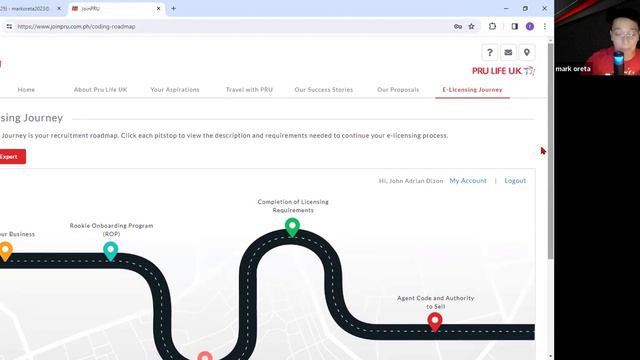This screenshot has width=640, height=360.
Task: Click 'Rookie Onboarding Program (ROP)' label
Action: (111, 230)
